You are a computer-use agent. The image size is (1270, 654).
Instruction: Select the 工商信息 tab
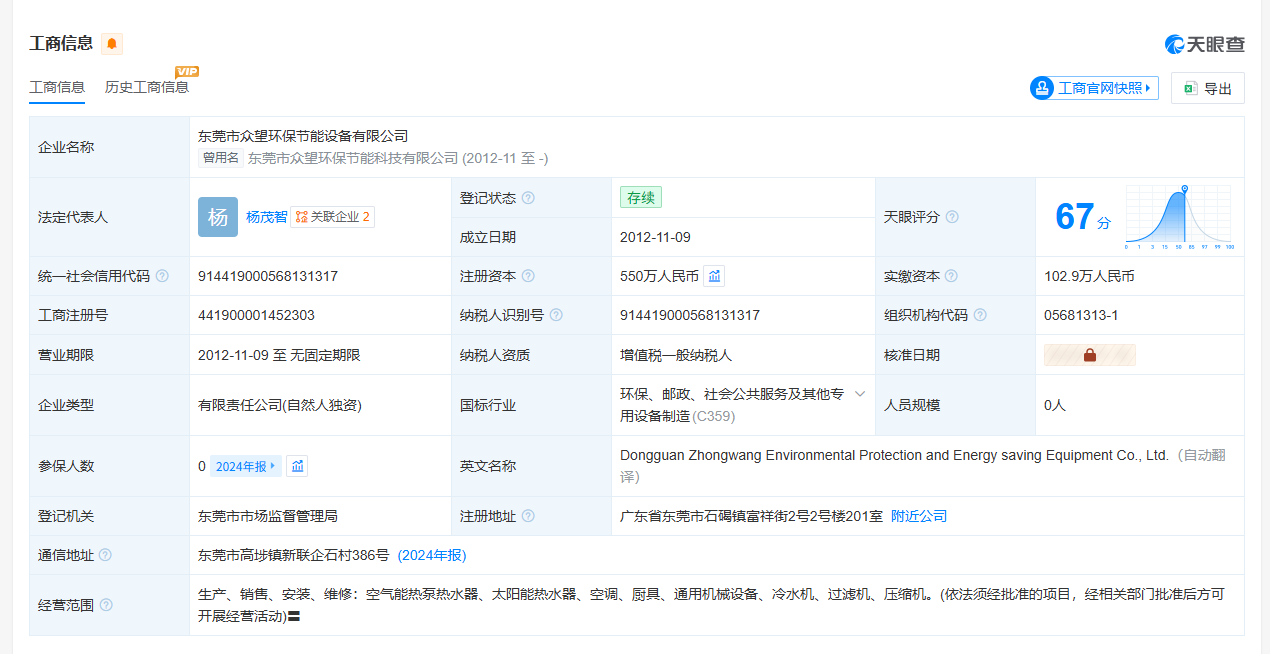point(57,87)
